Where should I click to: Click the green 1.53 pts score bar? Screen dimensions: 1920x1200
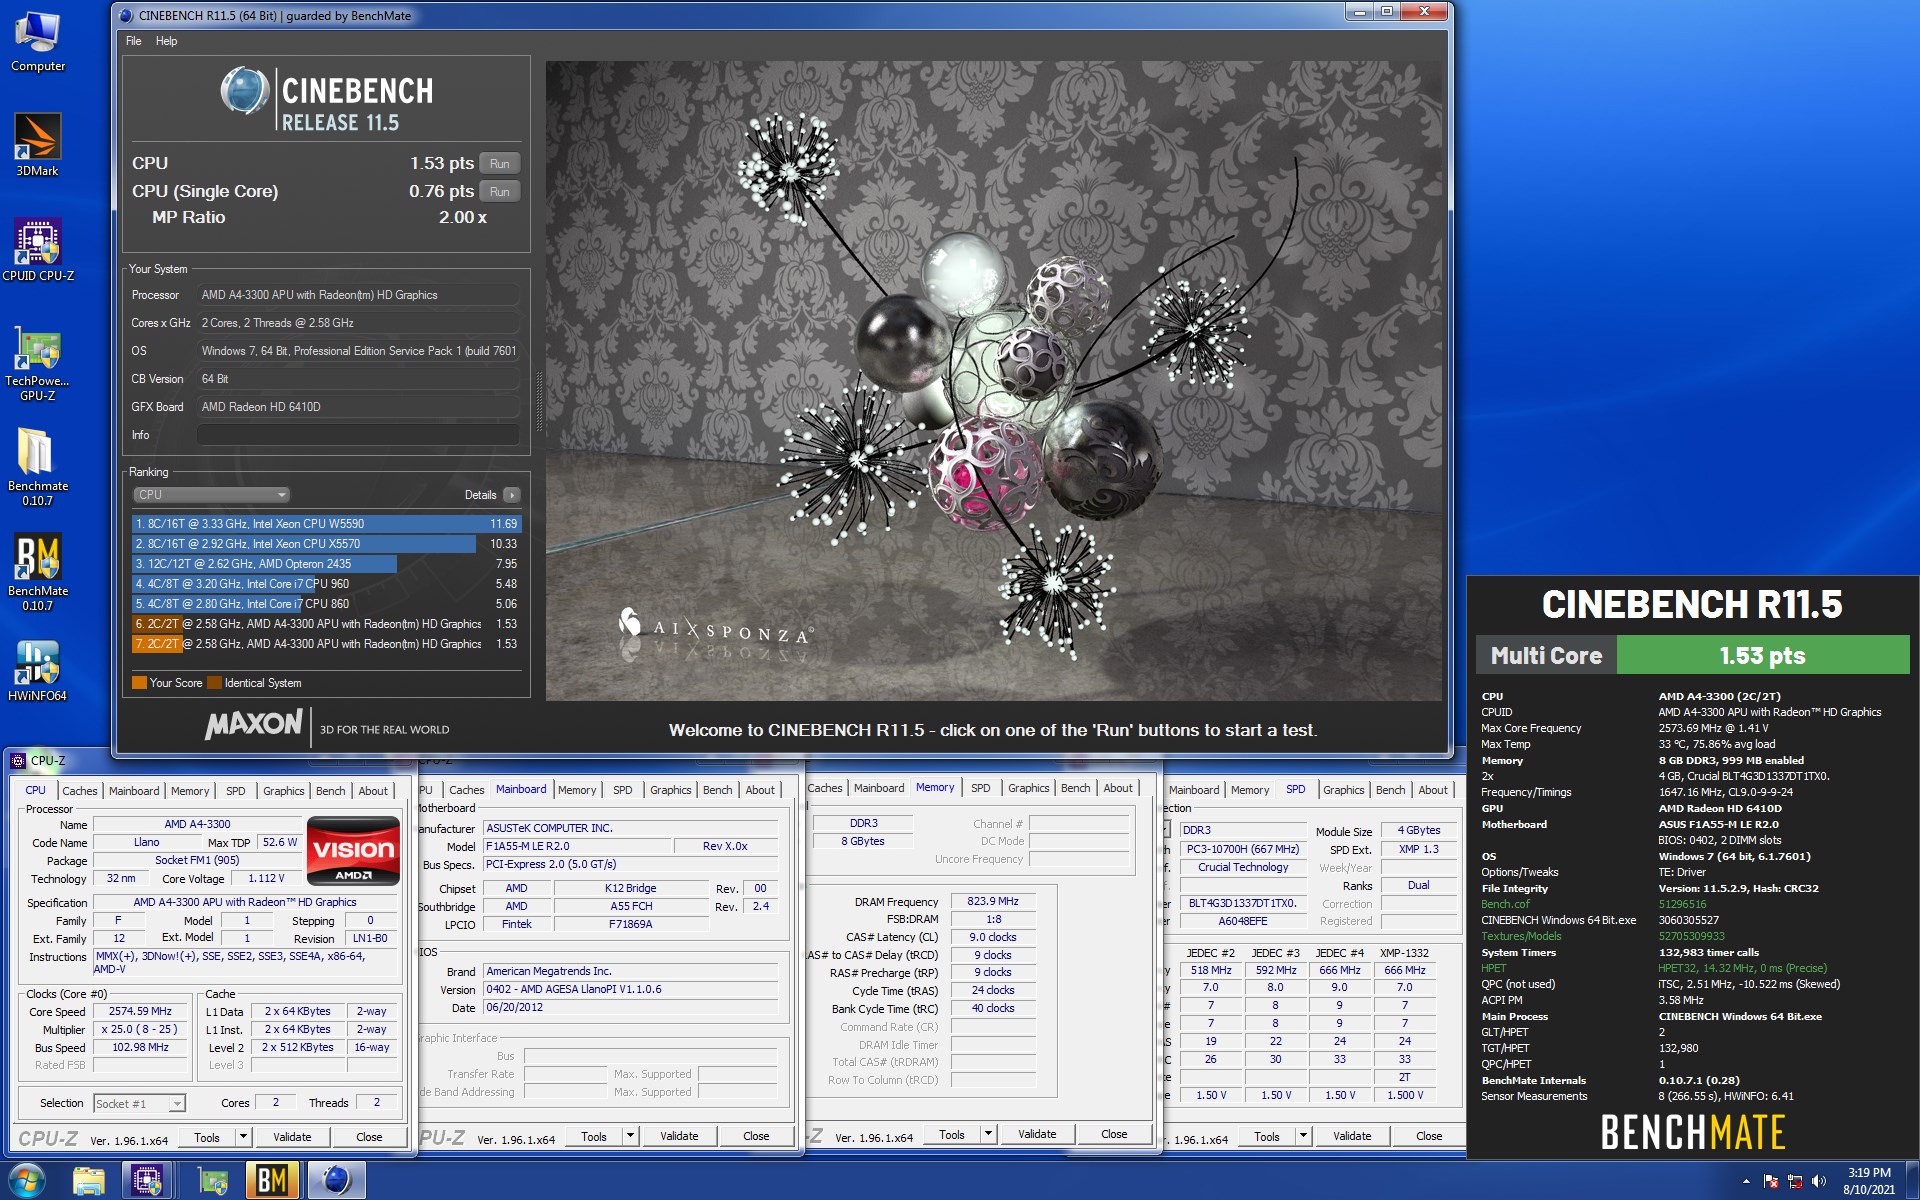[1762, 656]
